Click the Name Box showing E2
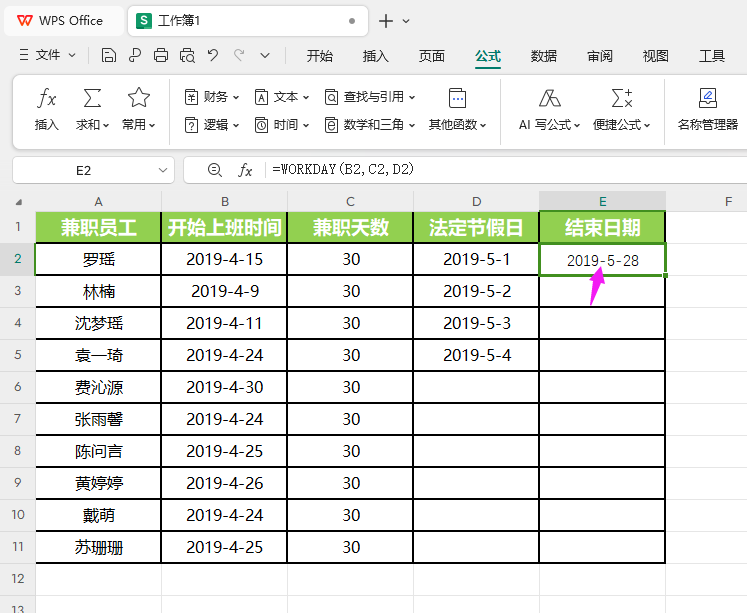Image resolution: width=747 pixels, height=613 pixels. coord(84,171)
